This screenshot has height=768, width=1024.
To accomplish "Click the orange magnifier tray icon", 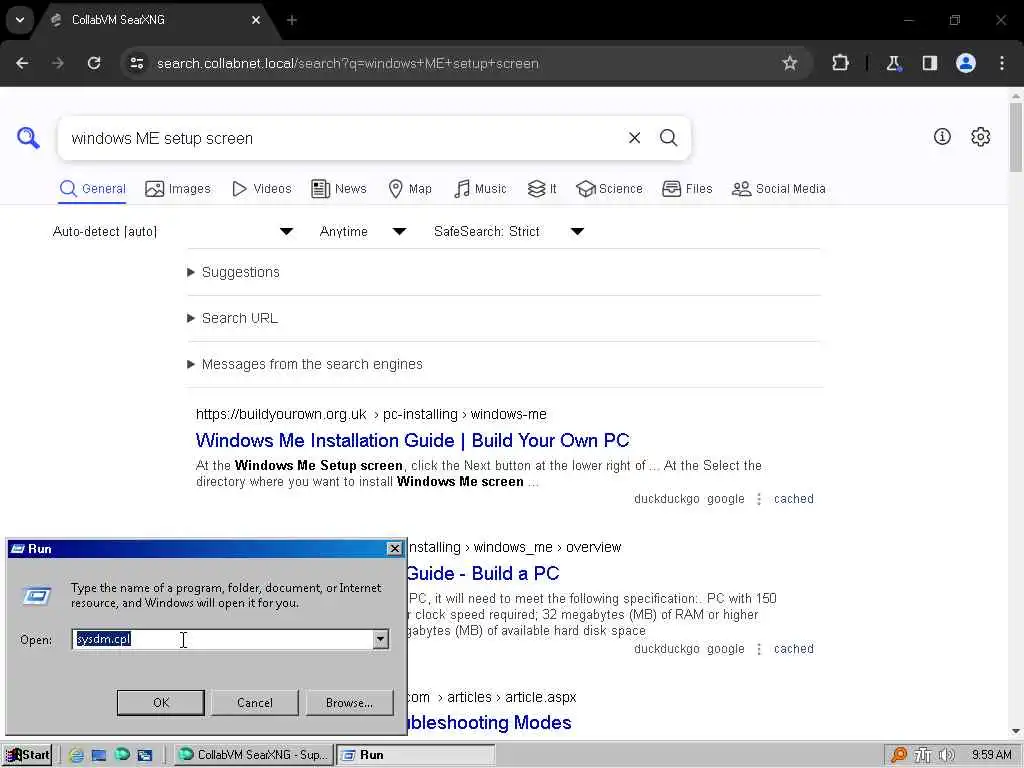I will tap(899, 755).
